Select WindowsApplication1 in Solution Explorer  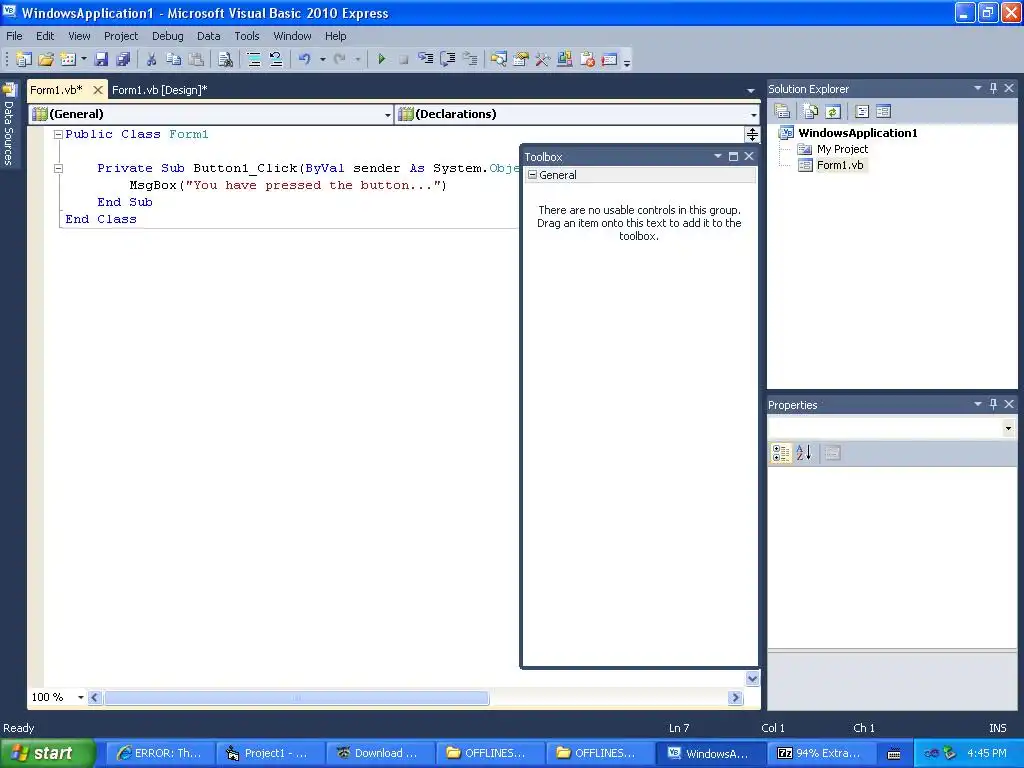(857, 133)
